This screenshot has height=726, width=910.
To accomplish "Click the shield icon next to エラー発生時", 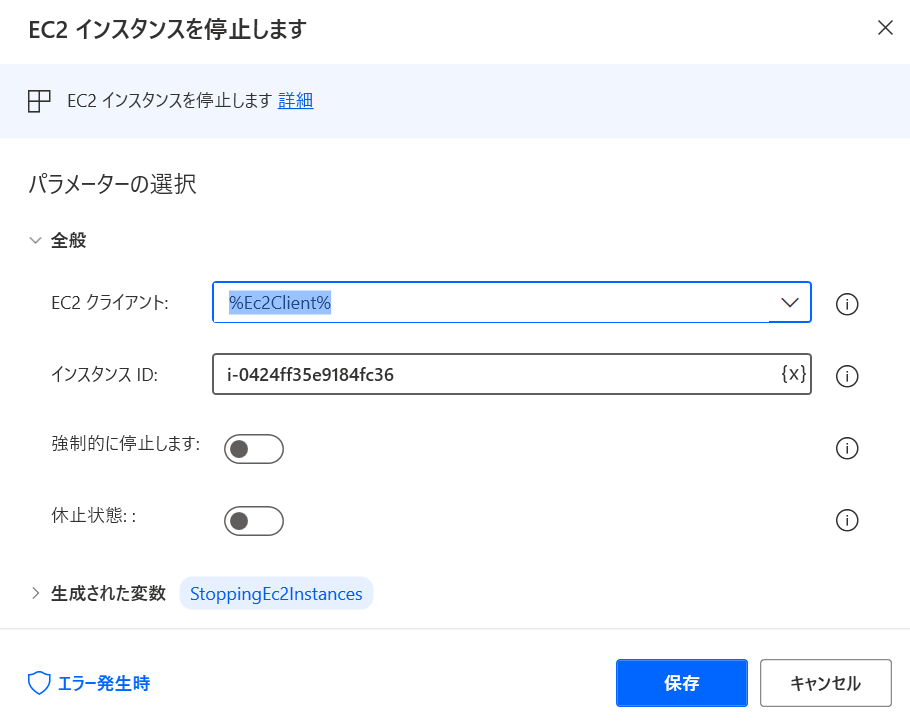I will (x=39, y=683).
